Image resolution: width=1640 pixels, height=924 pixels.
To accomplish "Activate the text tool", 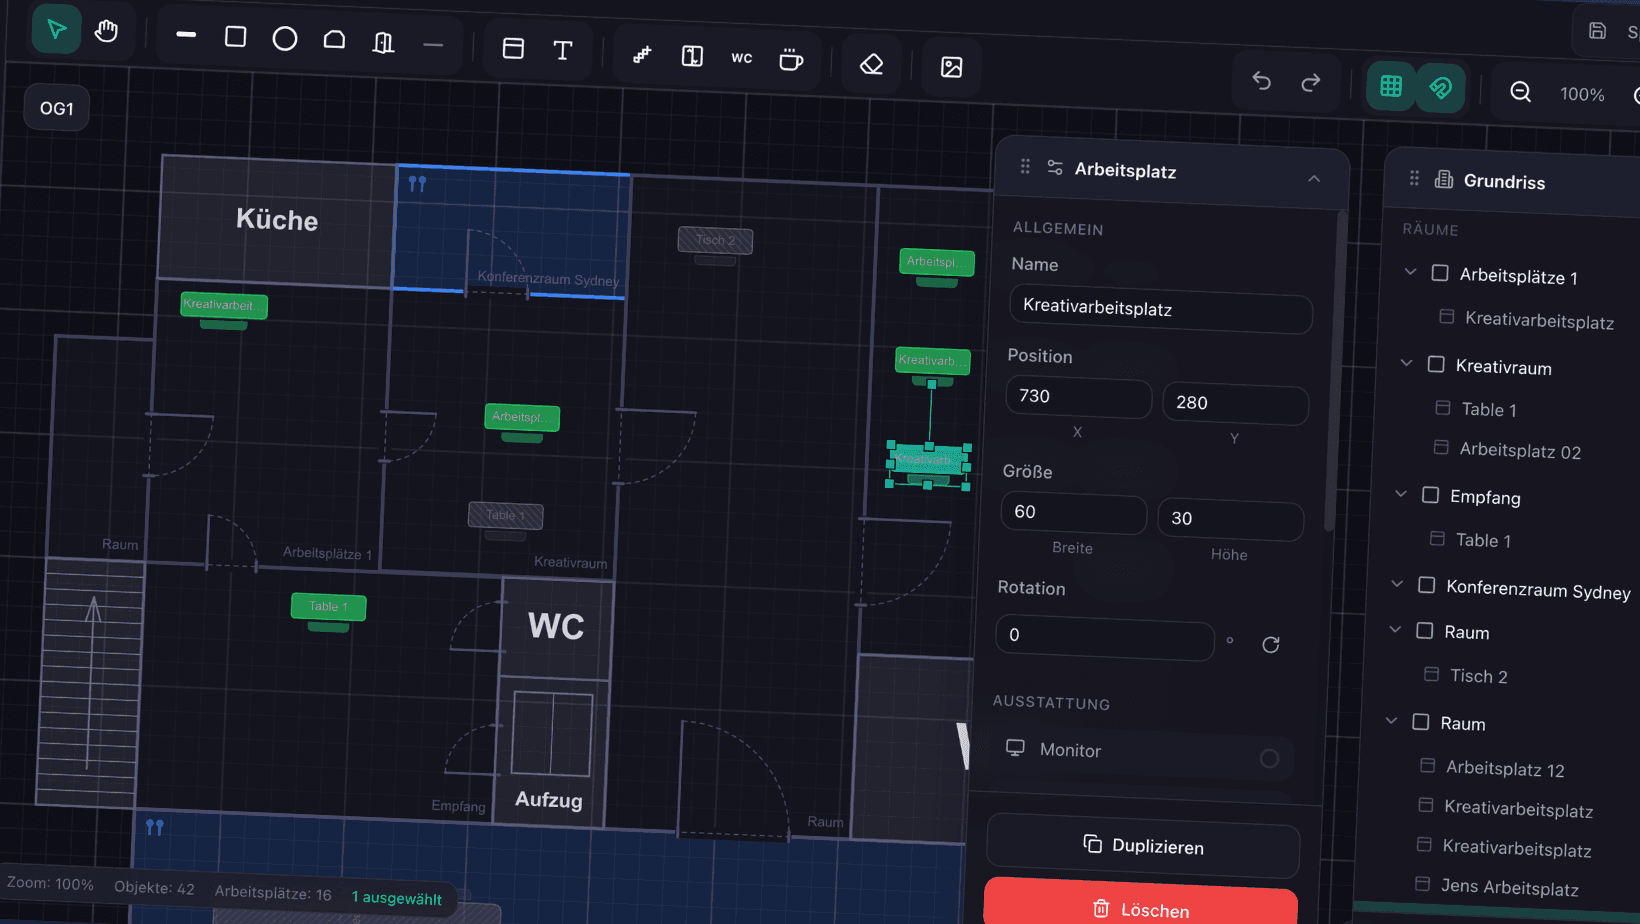I will 563,50.
